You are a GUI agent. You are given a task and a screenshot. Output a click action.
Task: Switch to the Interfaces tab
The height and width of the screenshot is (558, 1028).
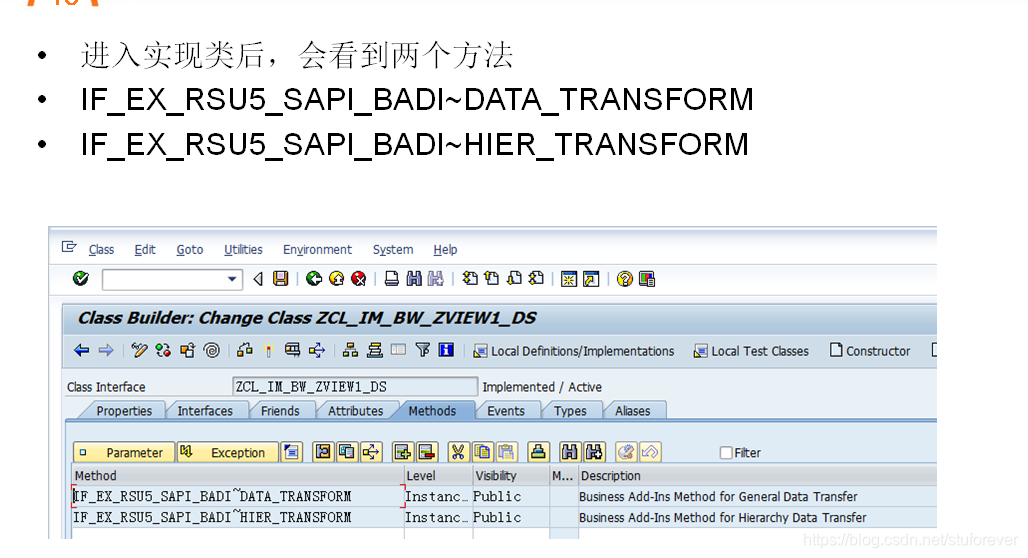205,411
